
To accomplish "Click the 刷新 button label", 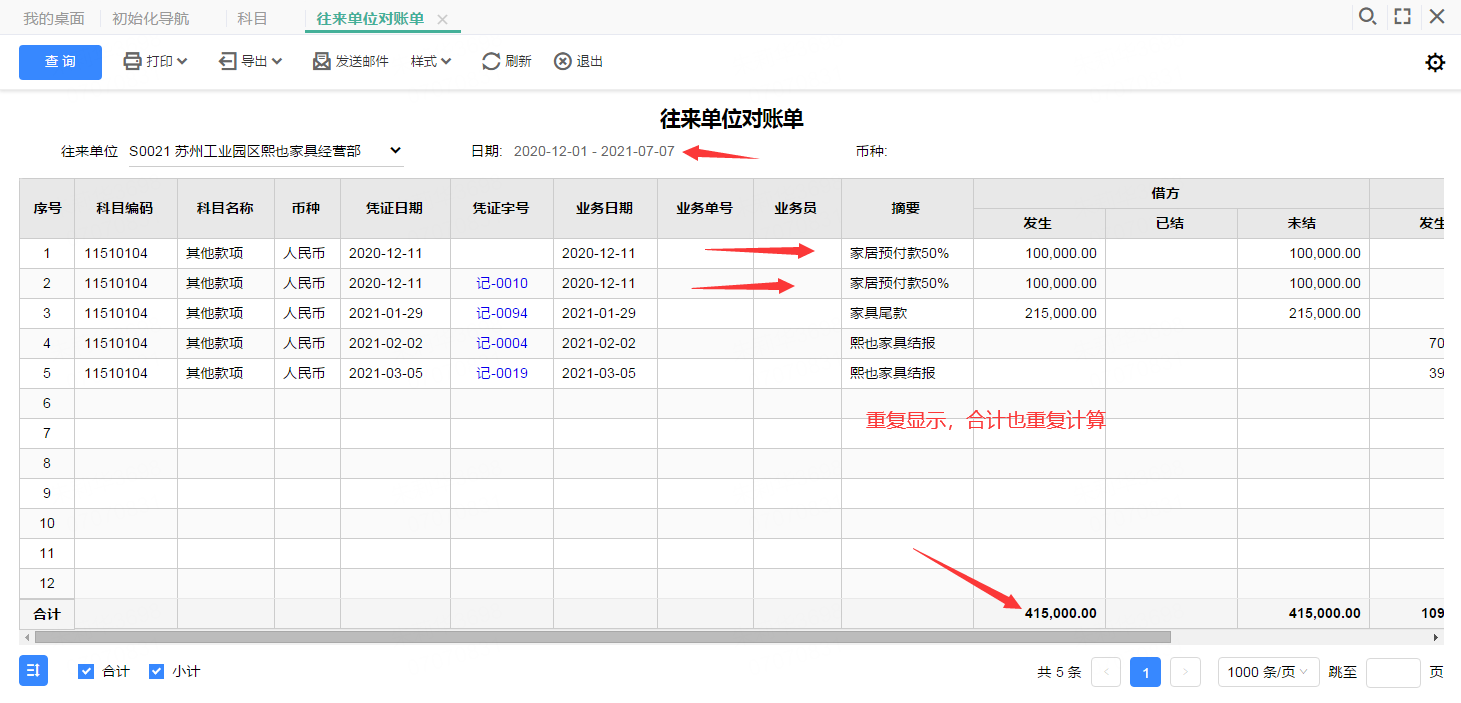I will point(518,62).
